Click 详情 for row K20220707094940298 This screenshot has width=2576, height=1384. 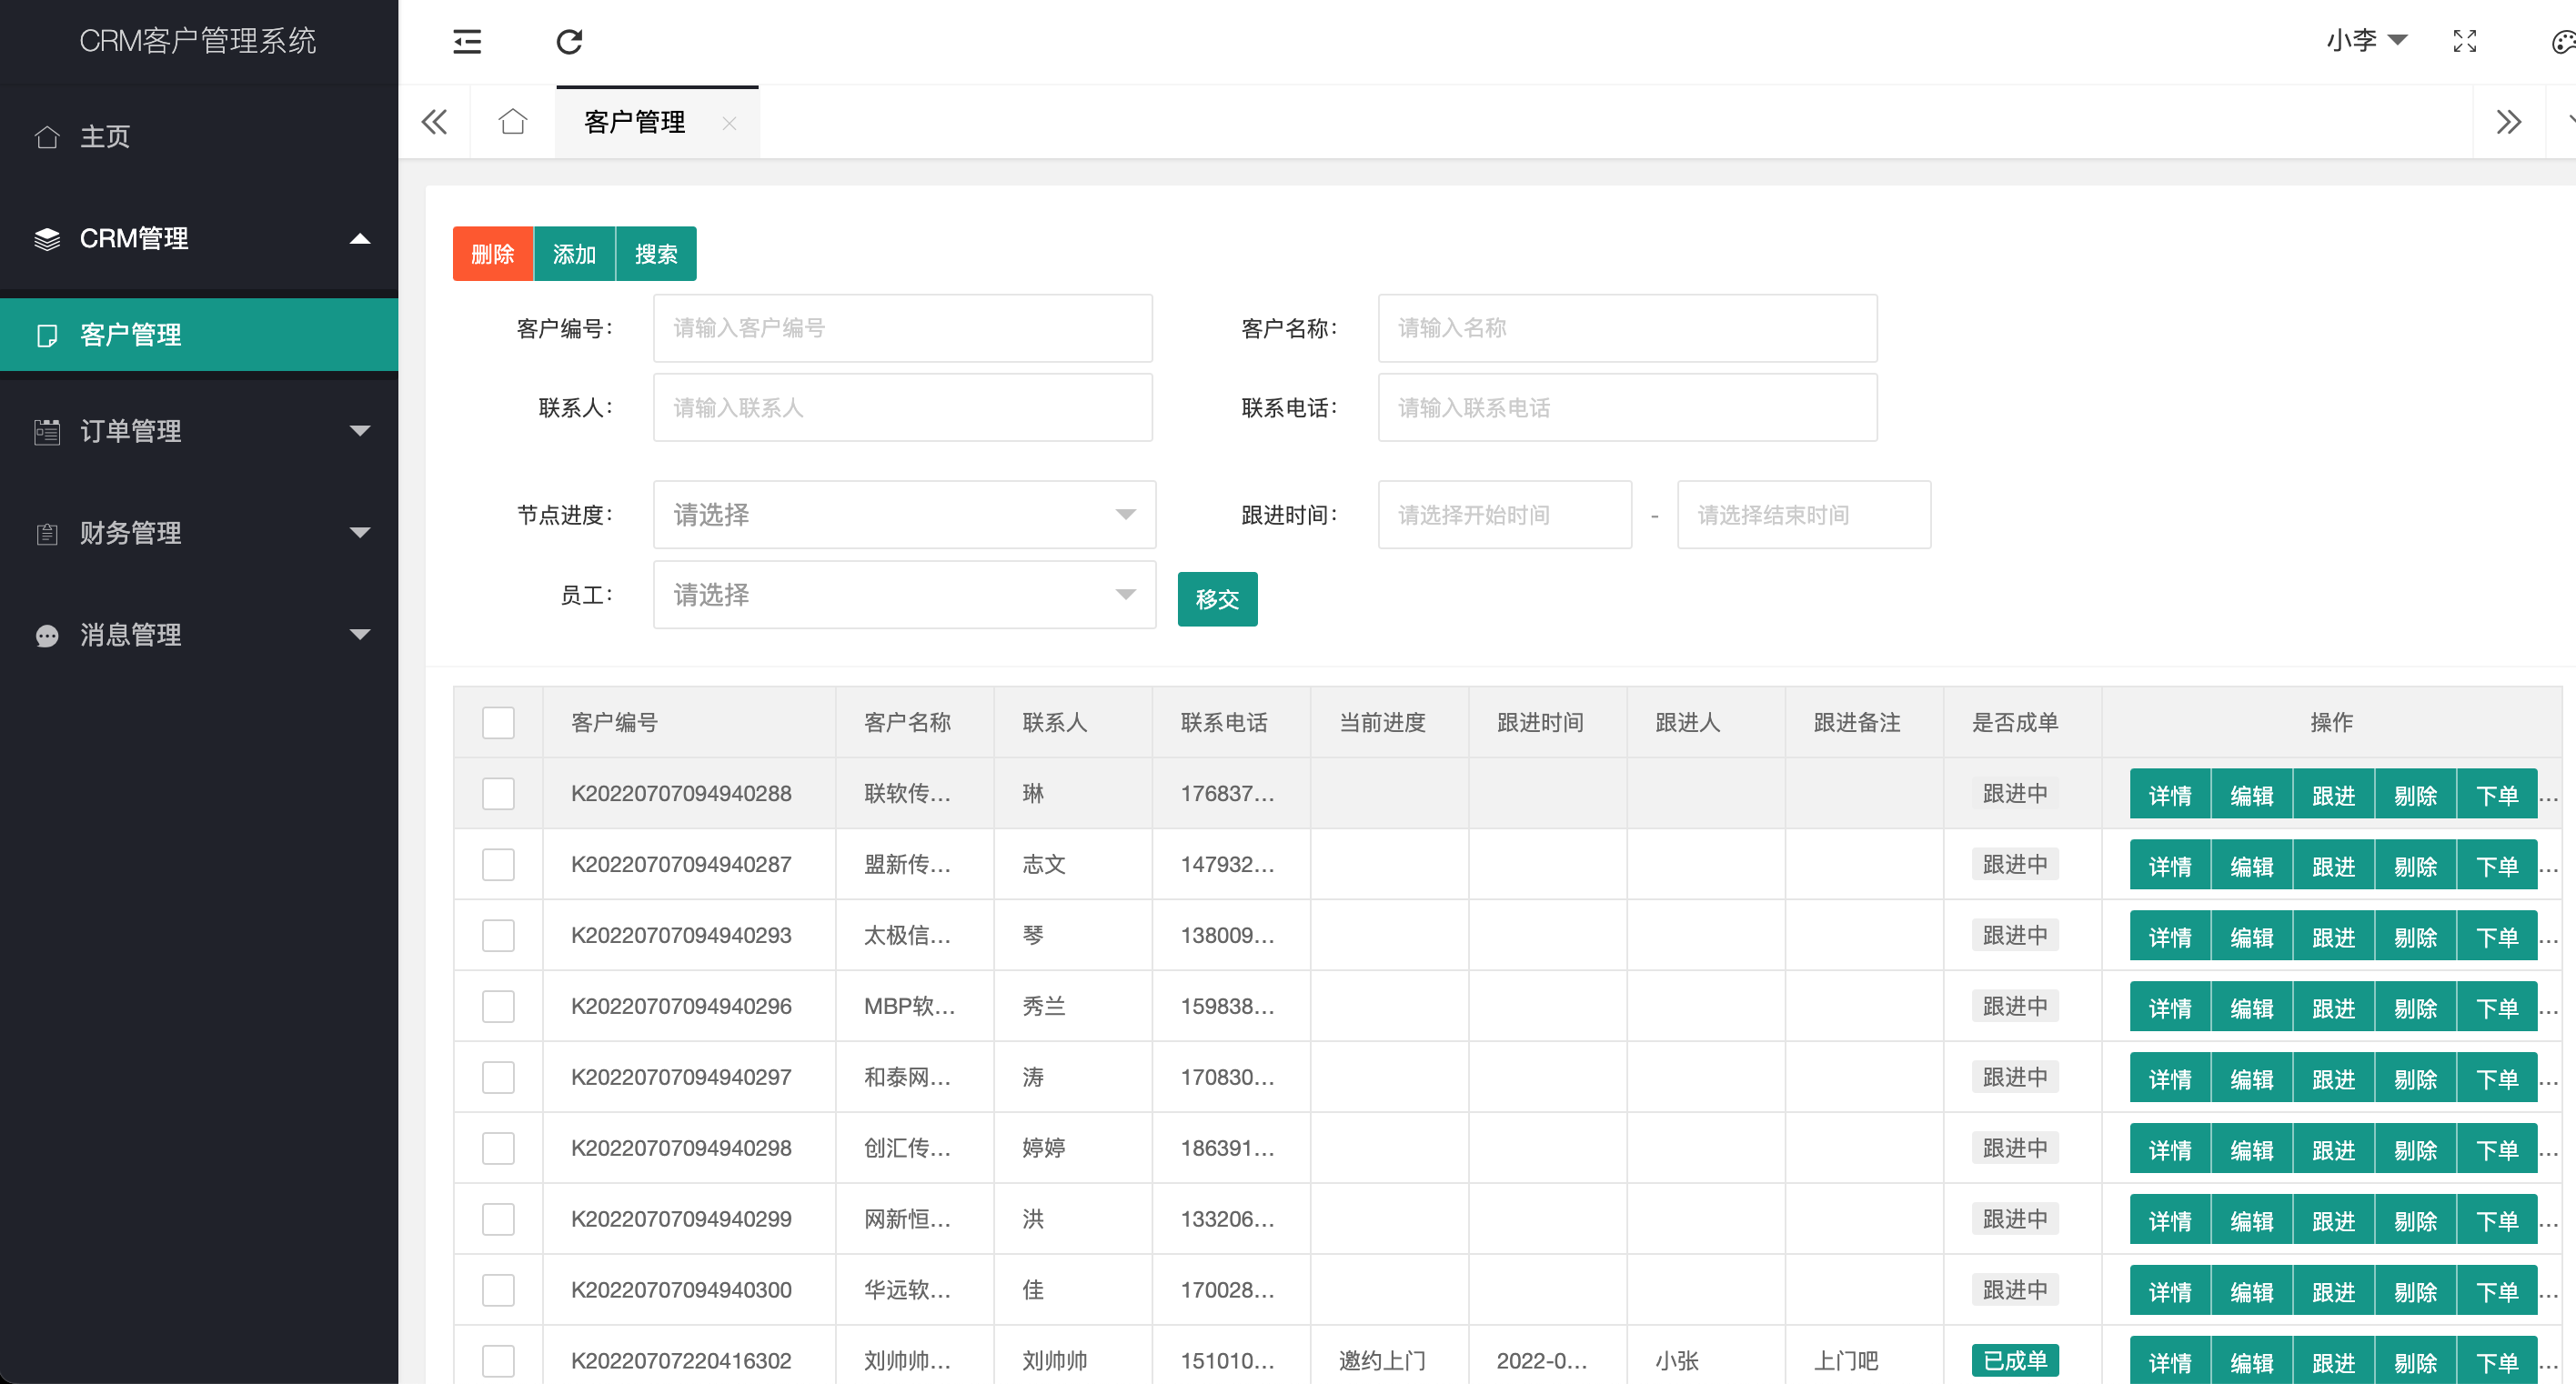pyautogui.click(x=2170, y=1150)
